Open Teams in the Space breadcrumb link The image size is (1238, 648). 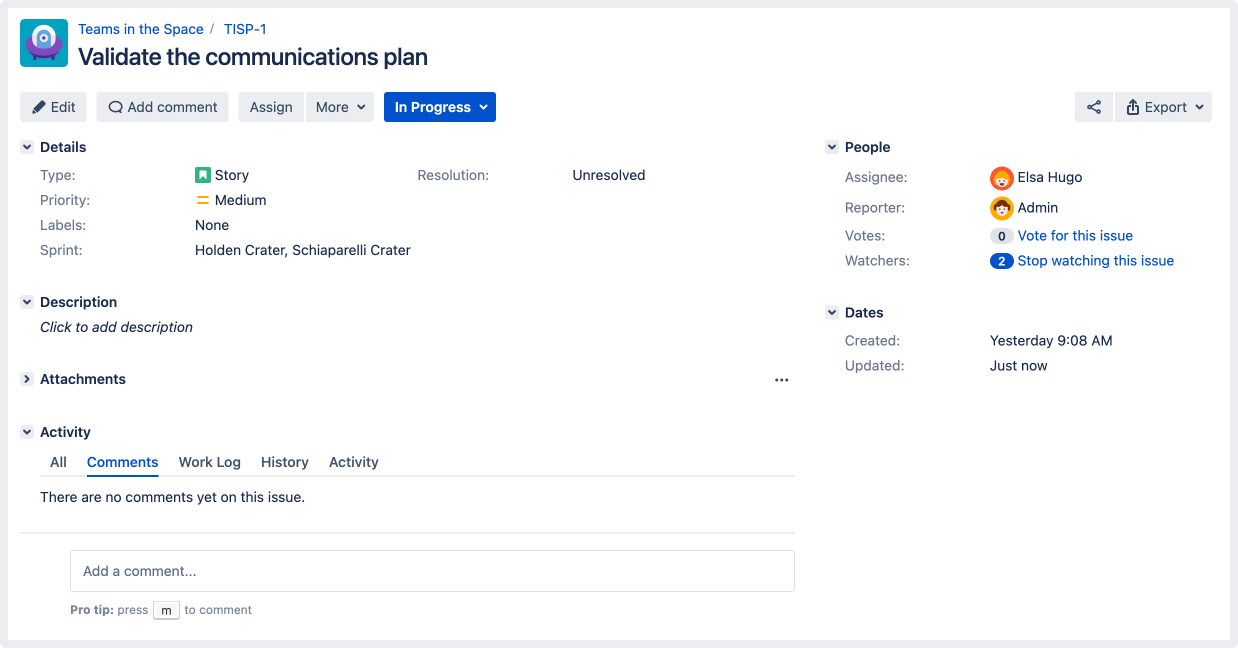tap(141, 29)
